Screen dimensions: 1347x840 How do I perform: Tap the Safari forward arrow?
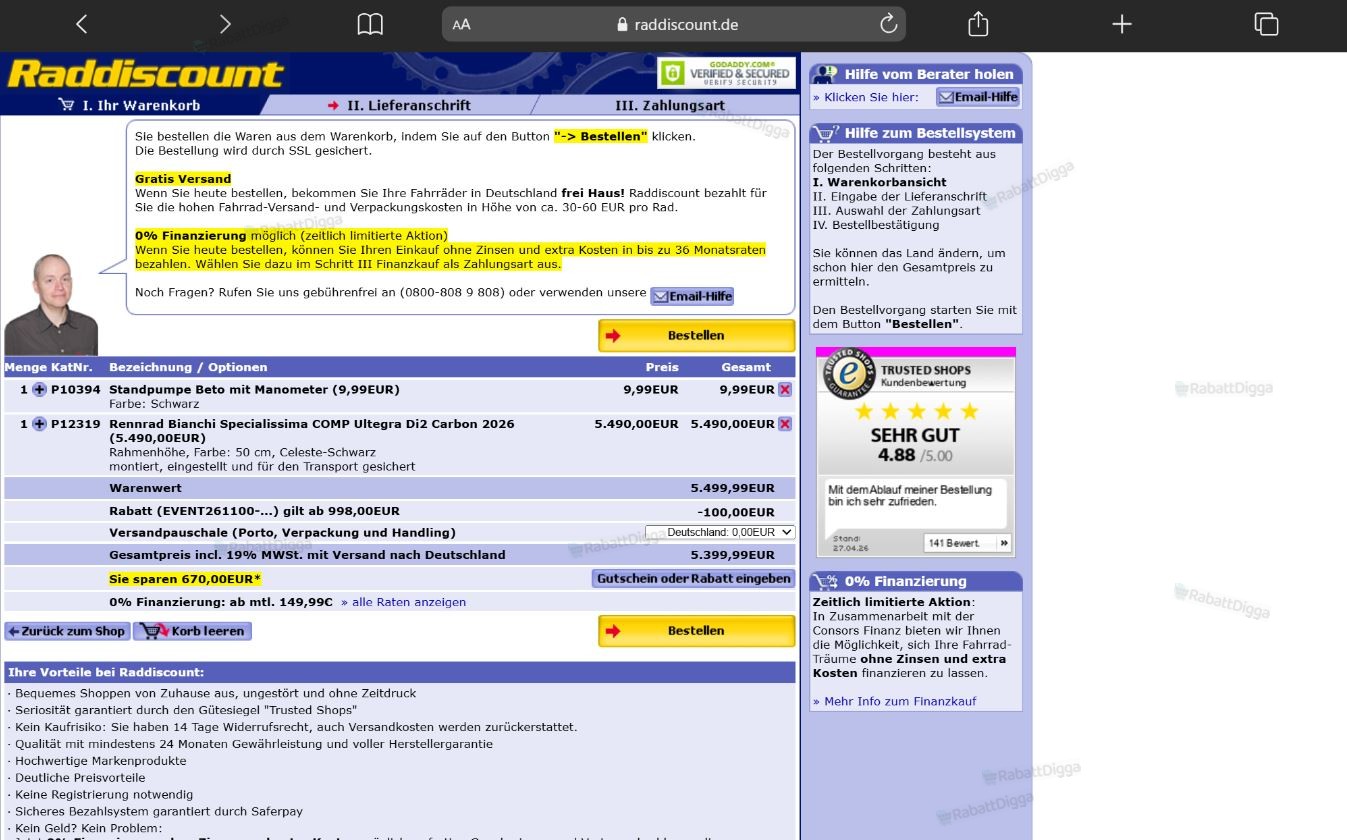click(x=225, y=24)
